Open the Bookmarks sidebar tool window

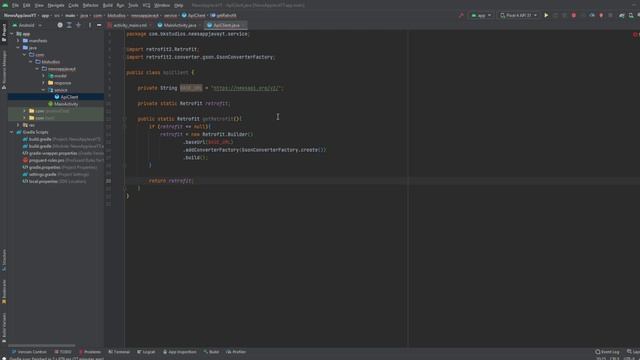(4, 291)
